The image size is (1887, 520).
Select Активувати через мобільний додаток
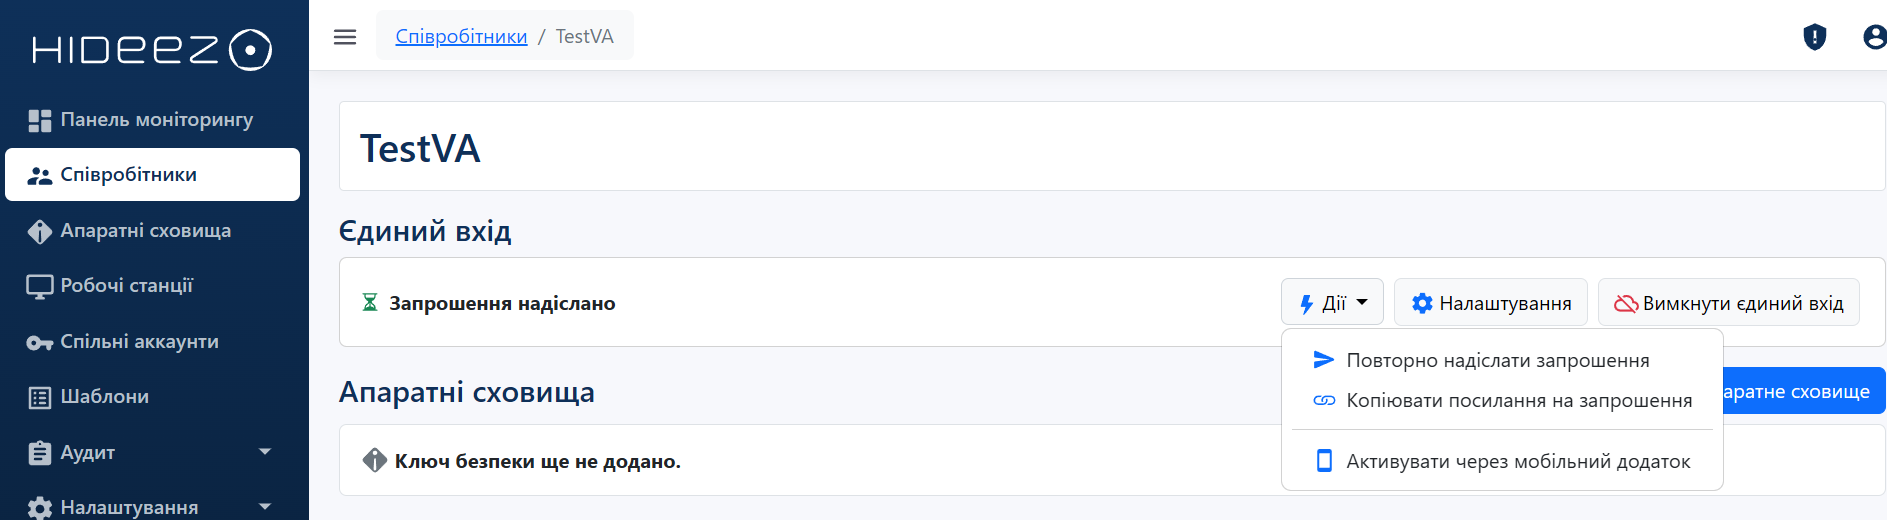(1517, 461)
